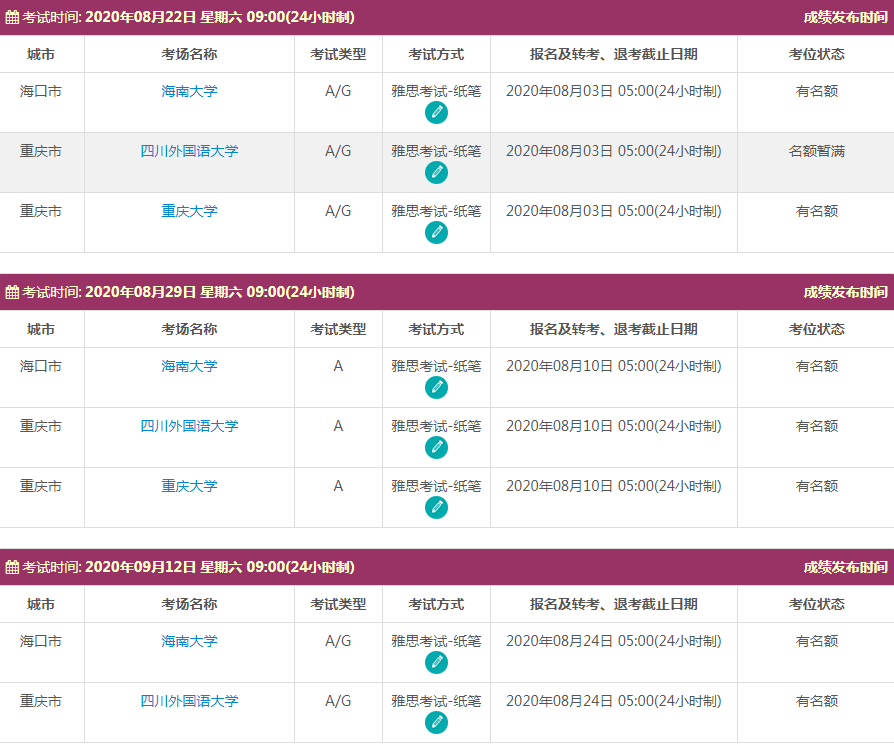Click the pencil icon for 重庆大学 on August 29
The width and height of the screenshot is (894, 745).
coord(436,507)
